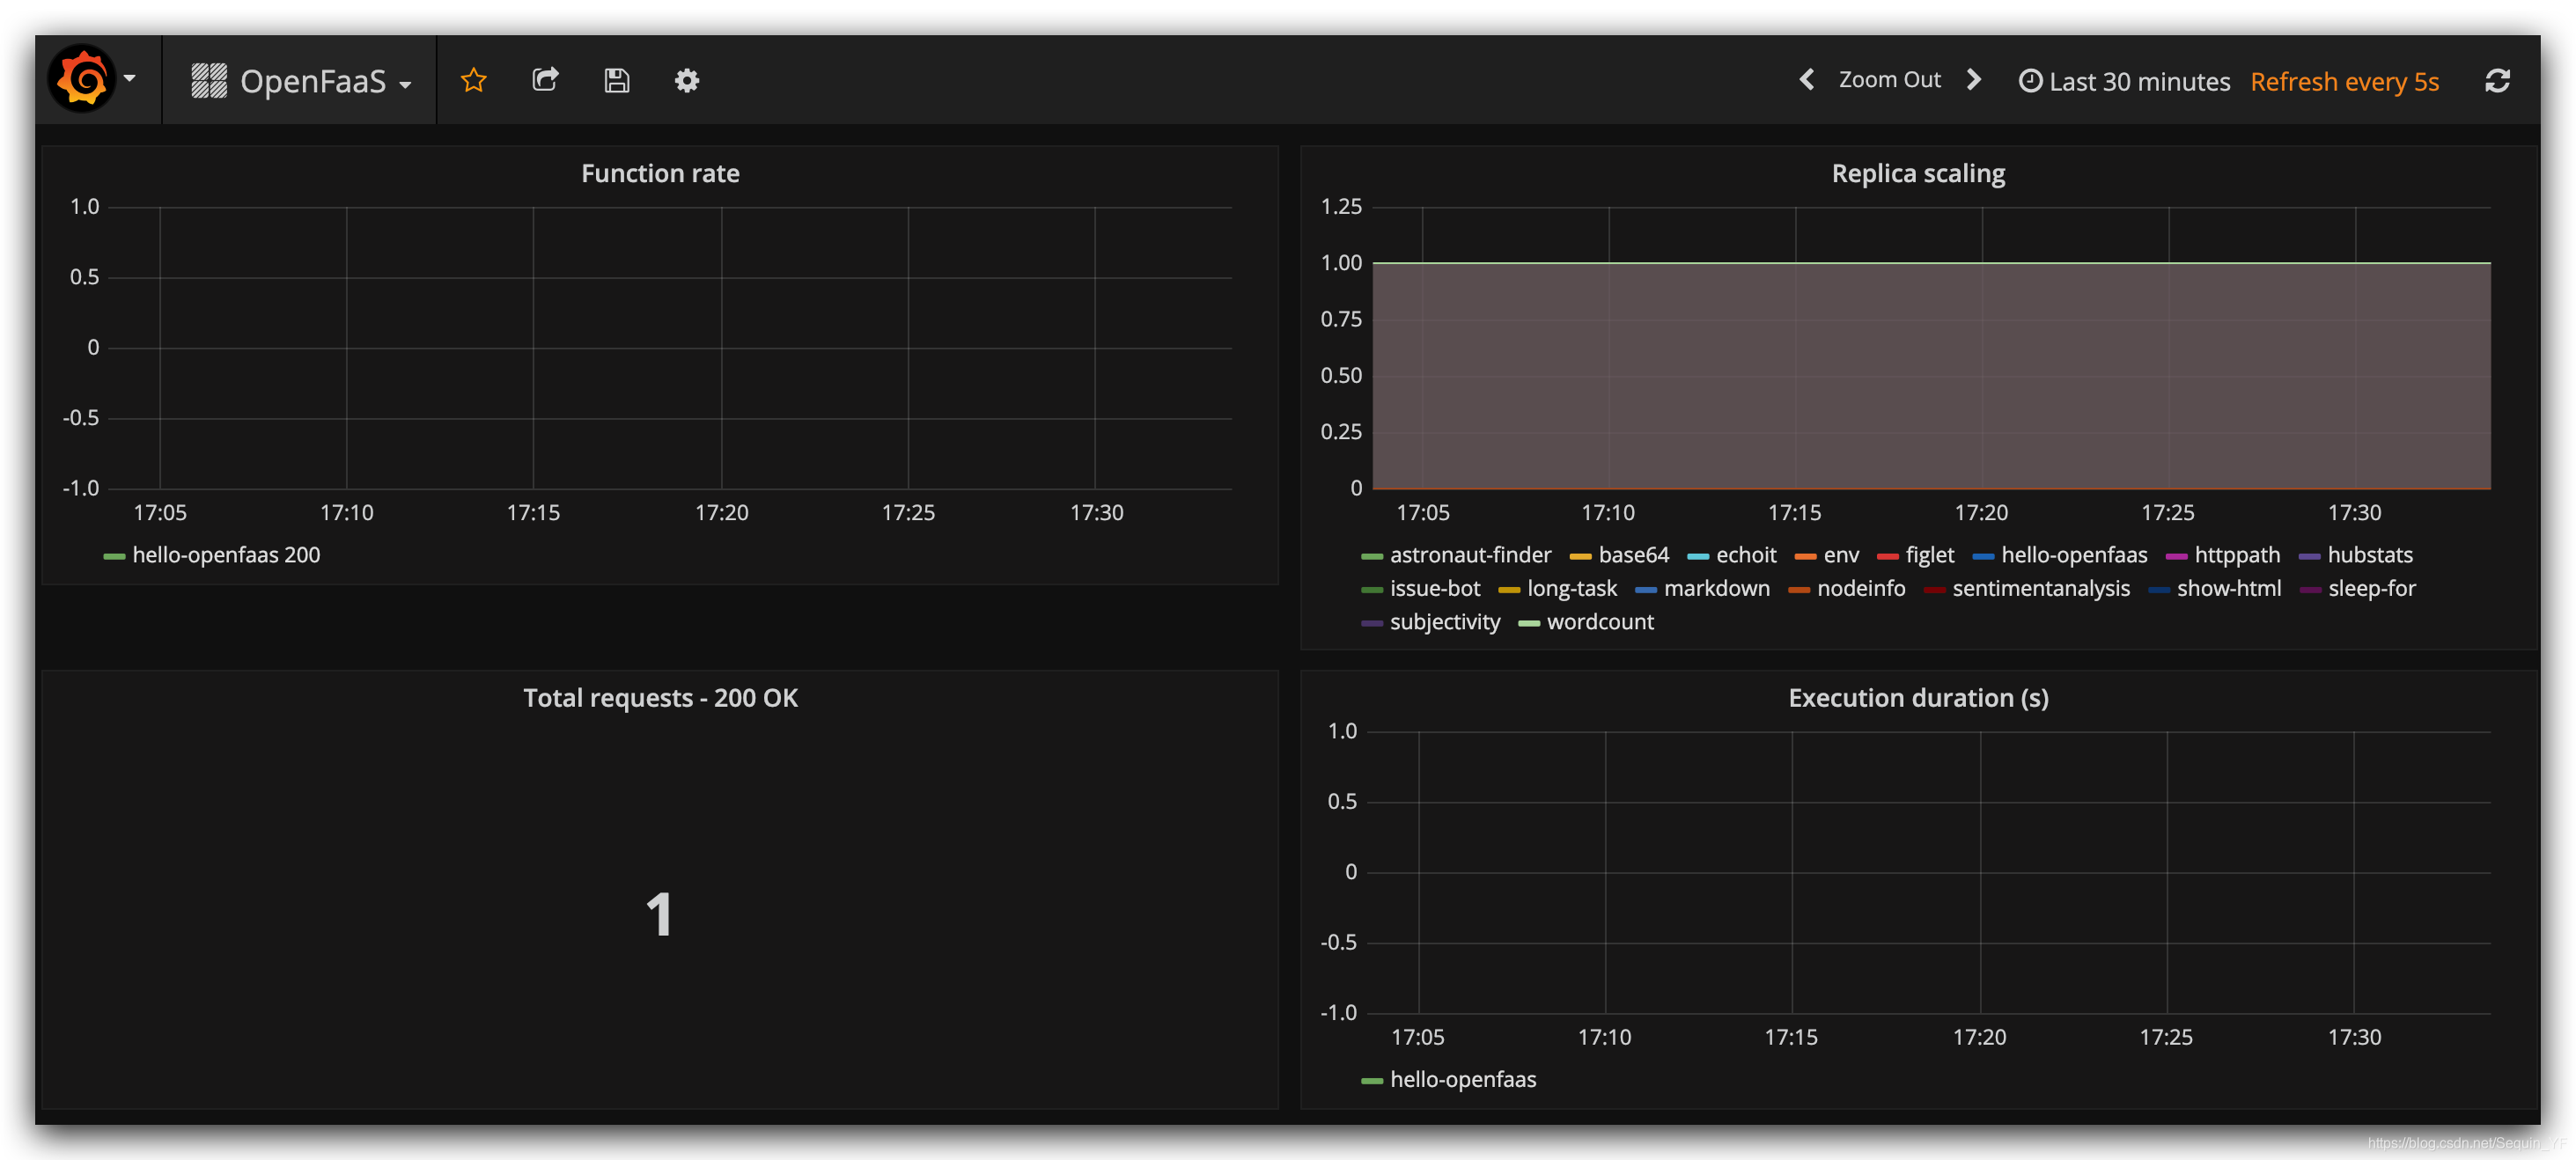Select the sentimentanalysis legend entry
This screenshot has width=2576, height=1160.
point(2026,588)
